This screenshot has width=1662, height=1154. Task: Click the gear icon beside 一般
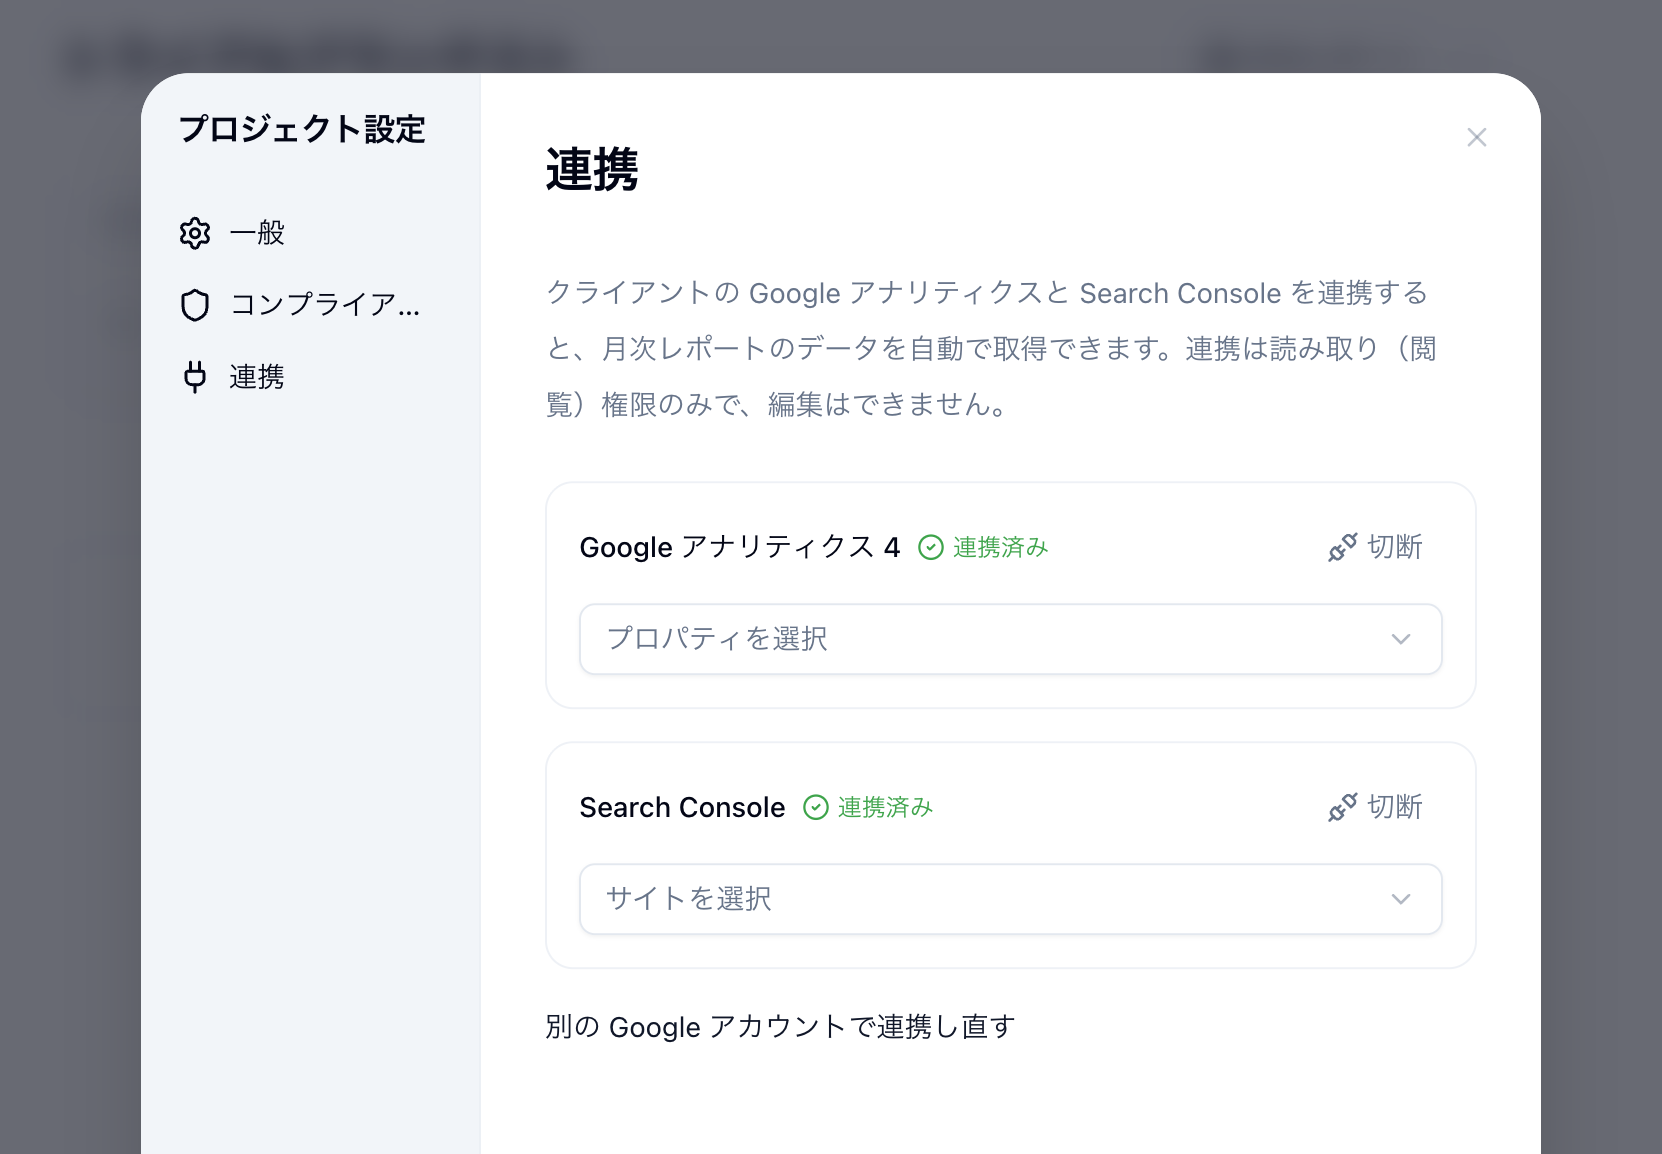pyautogui.click(x=195, y=233)
